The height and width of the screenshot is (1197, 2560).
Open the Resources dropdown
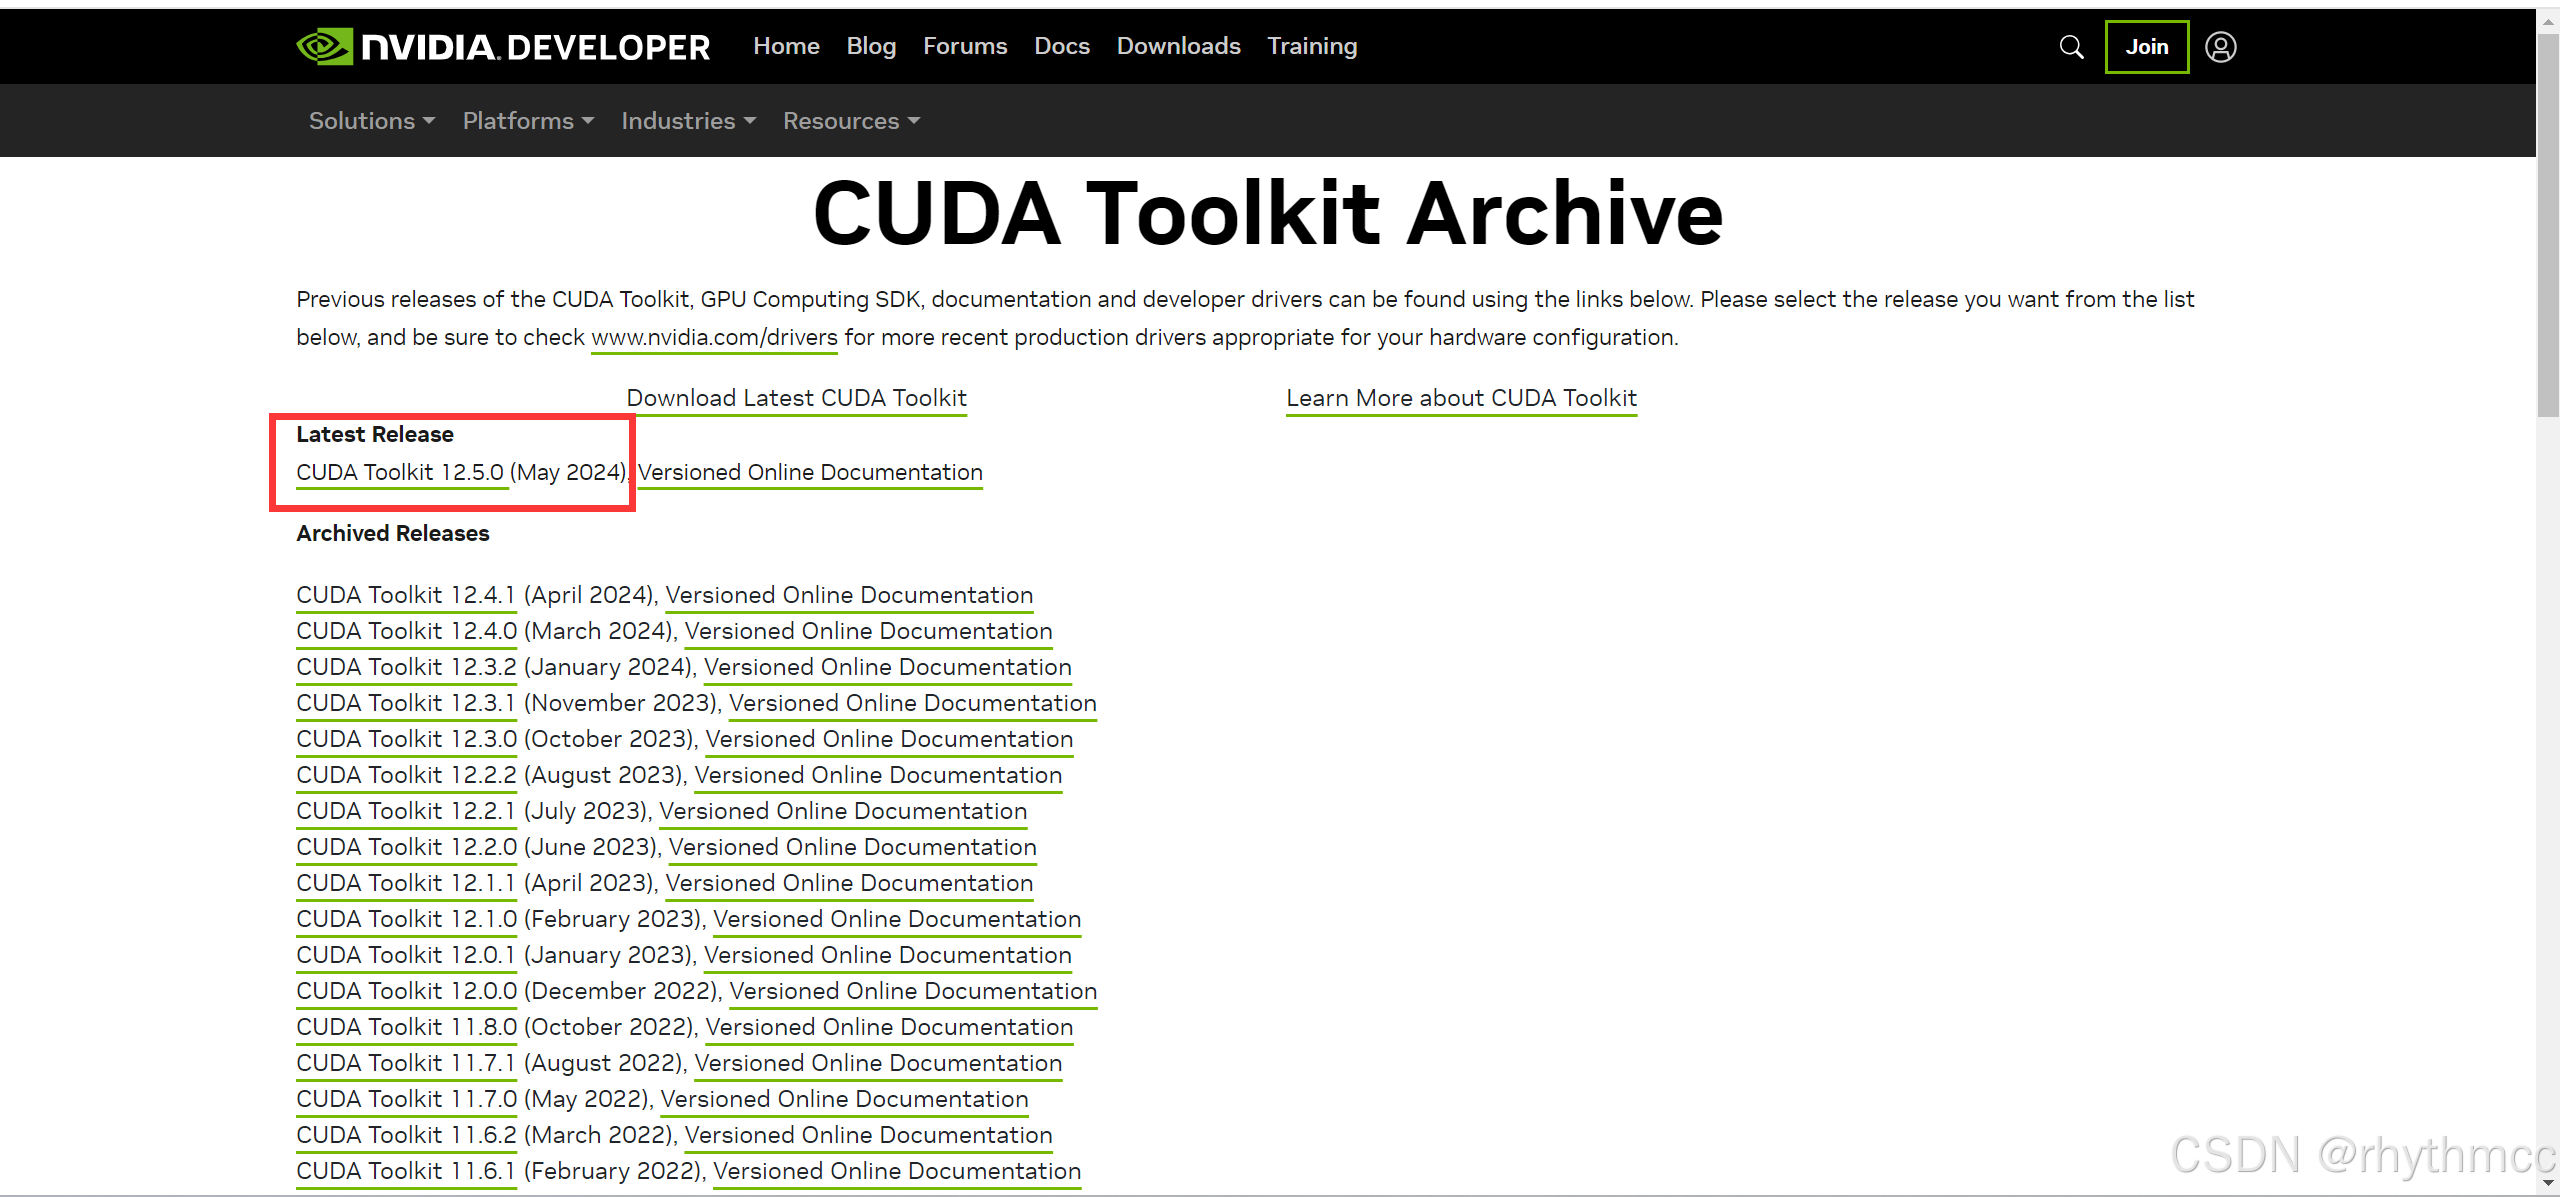pos(851,121)
